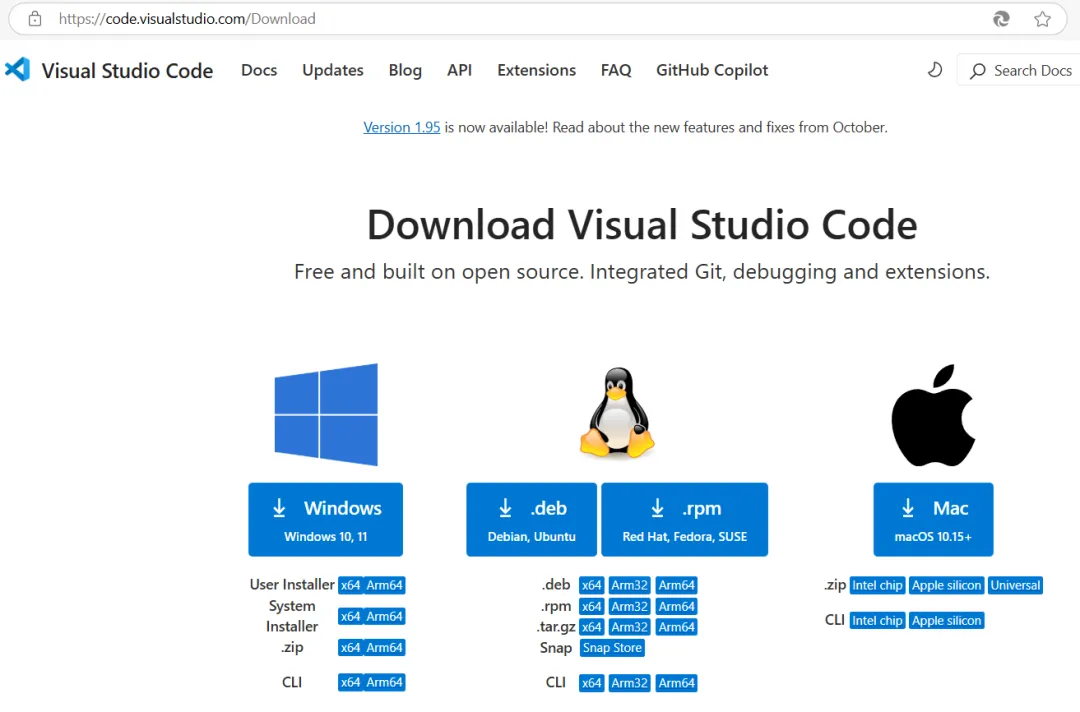This screenshot has height=712, width=1080.
Task: Select Linux .rpm Arm32 download
Action: (x=630, y=607)
